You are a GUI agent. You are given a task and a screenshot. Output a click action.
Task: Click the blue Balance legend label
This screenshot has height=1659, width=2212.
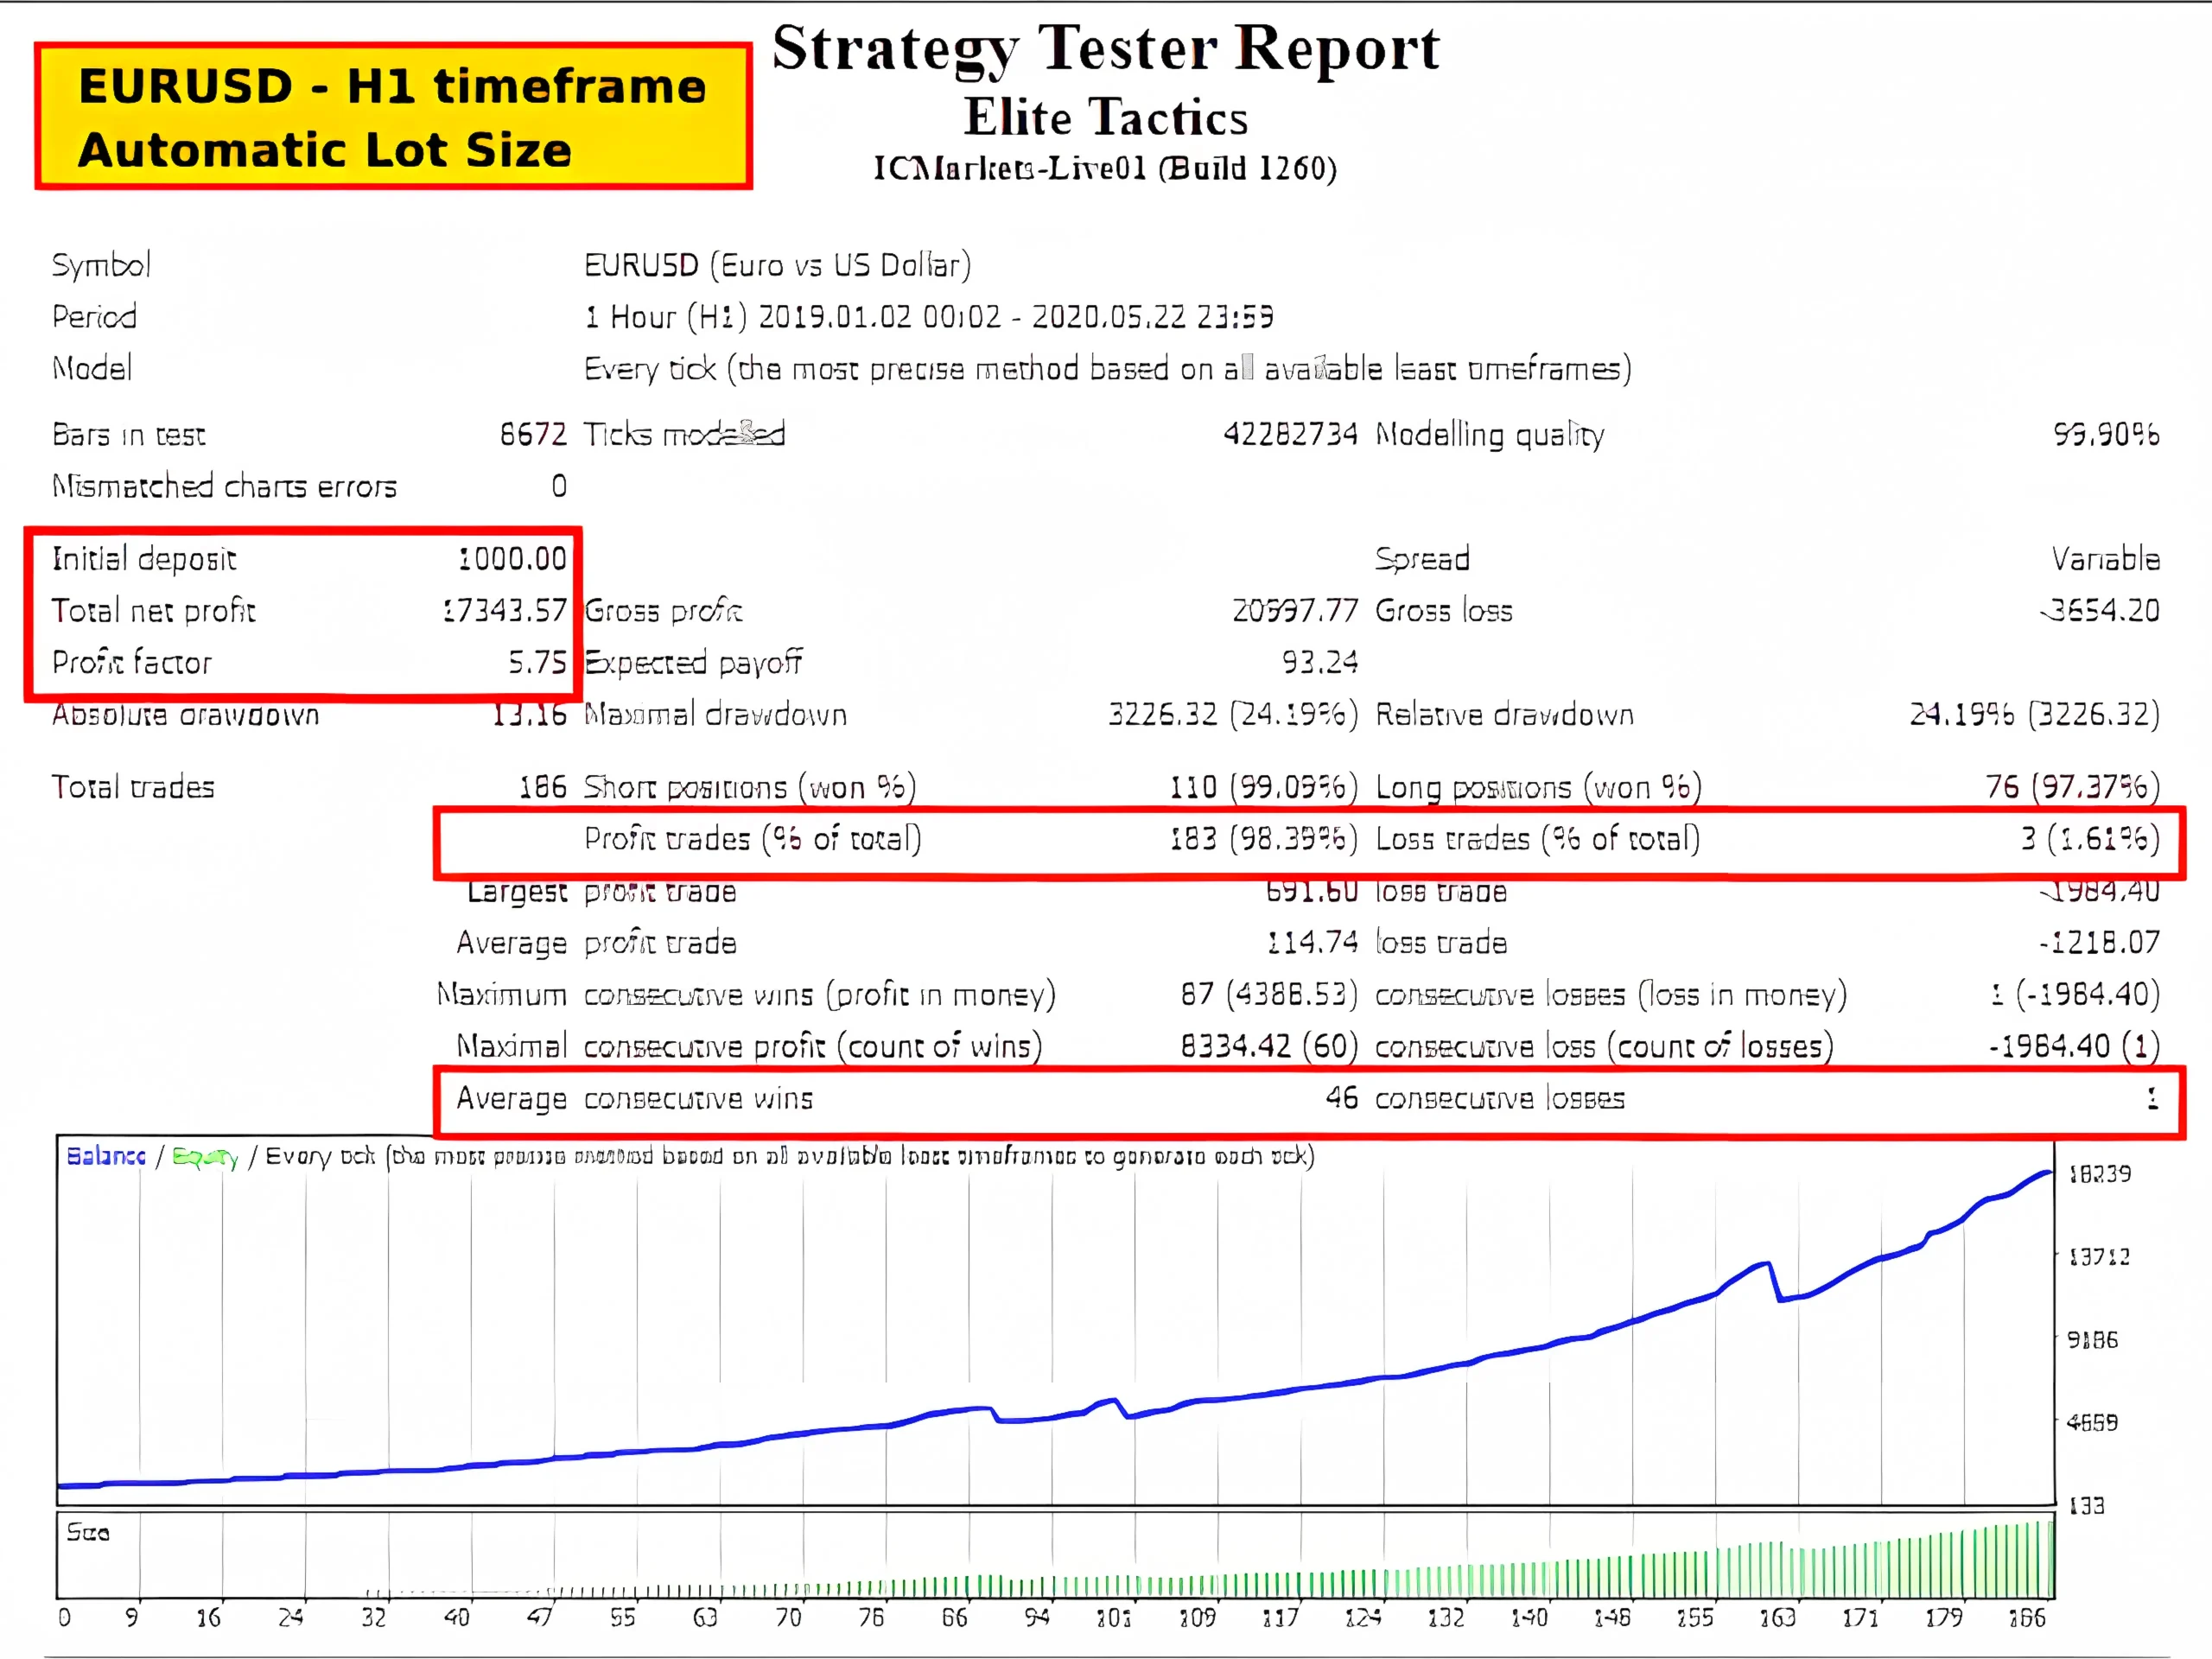click(106, 1156)
